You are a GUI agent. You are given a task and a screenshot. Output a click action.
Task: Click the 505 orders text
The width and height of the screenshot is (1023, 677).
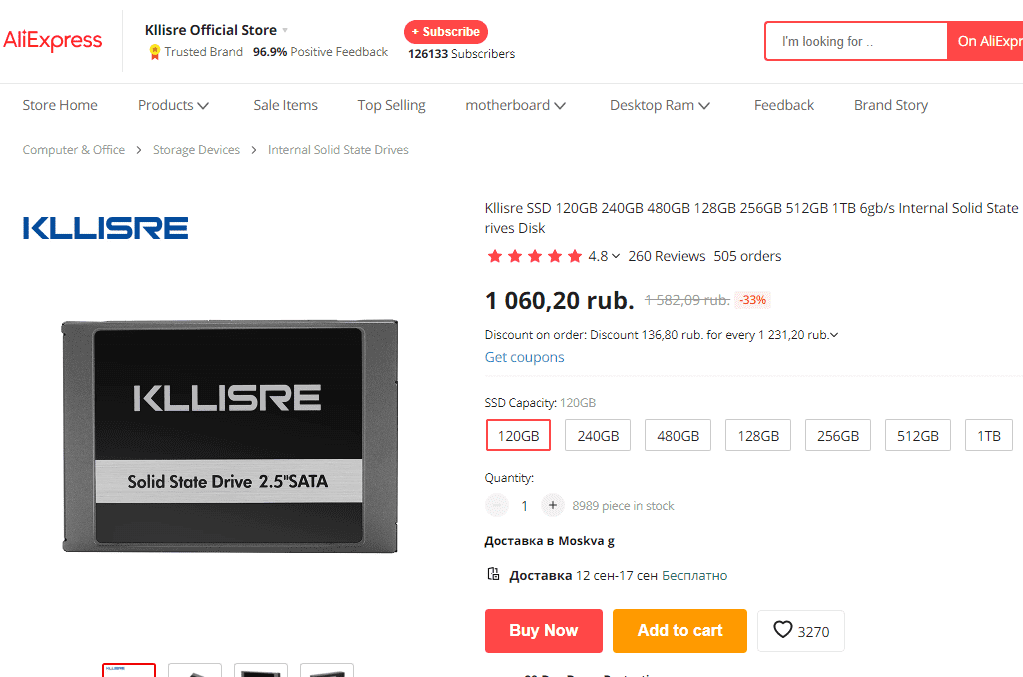pos(747,256)
